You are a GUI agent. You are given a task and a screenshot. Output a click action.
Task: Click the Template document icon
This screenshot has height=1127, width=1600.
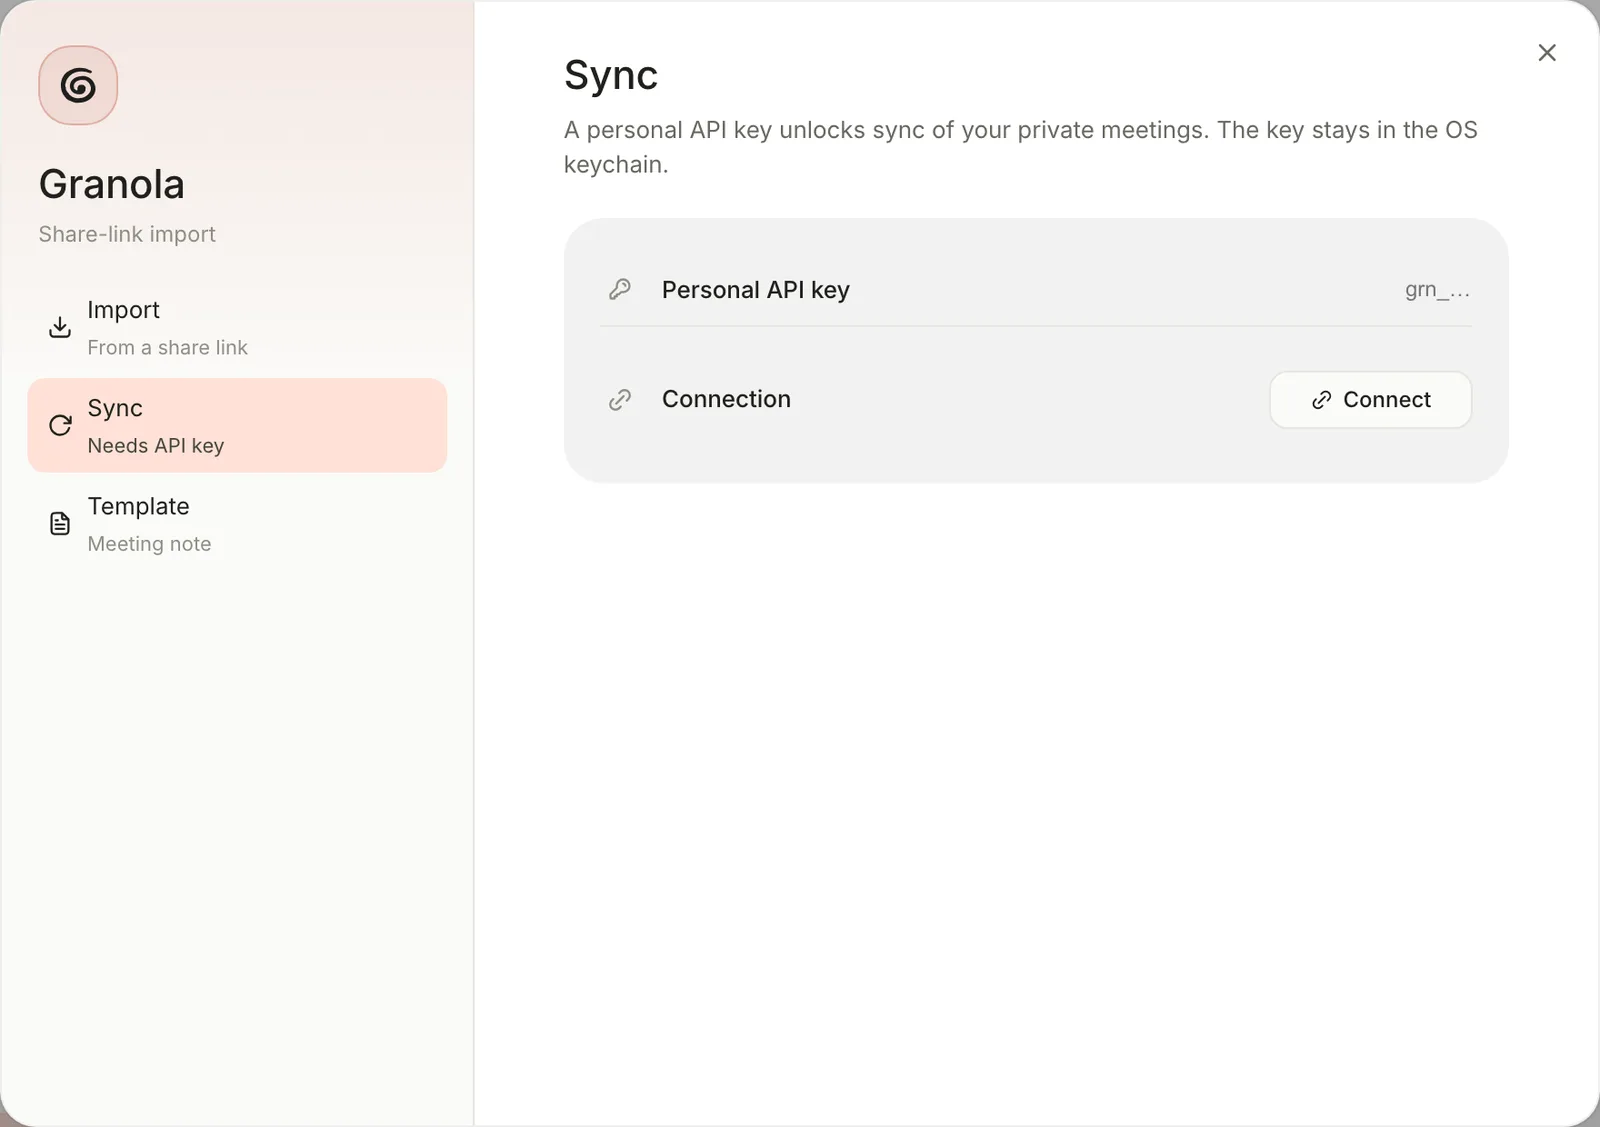pos(60,523)
